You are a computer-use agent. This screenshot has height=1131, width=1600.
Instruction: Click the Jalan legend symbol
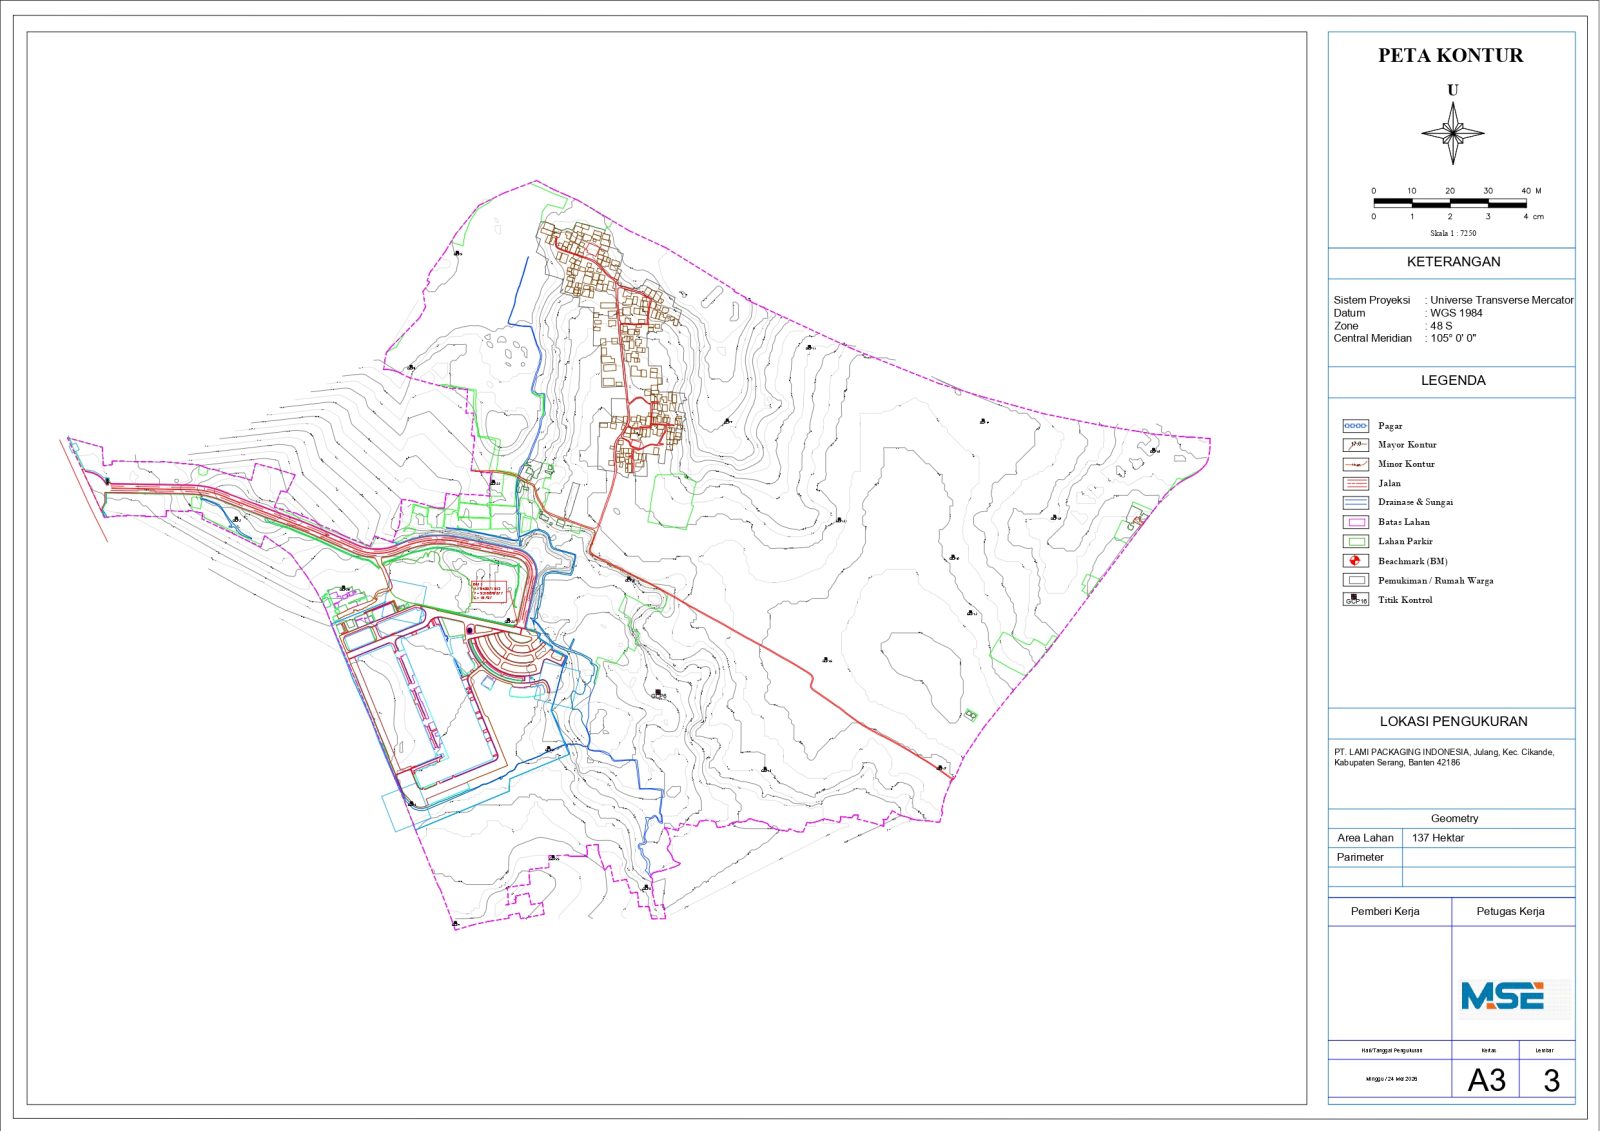pos(1356,483)
